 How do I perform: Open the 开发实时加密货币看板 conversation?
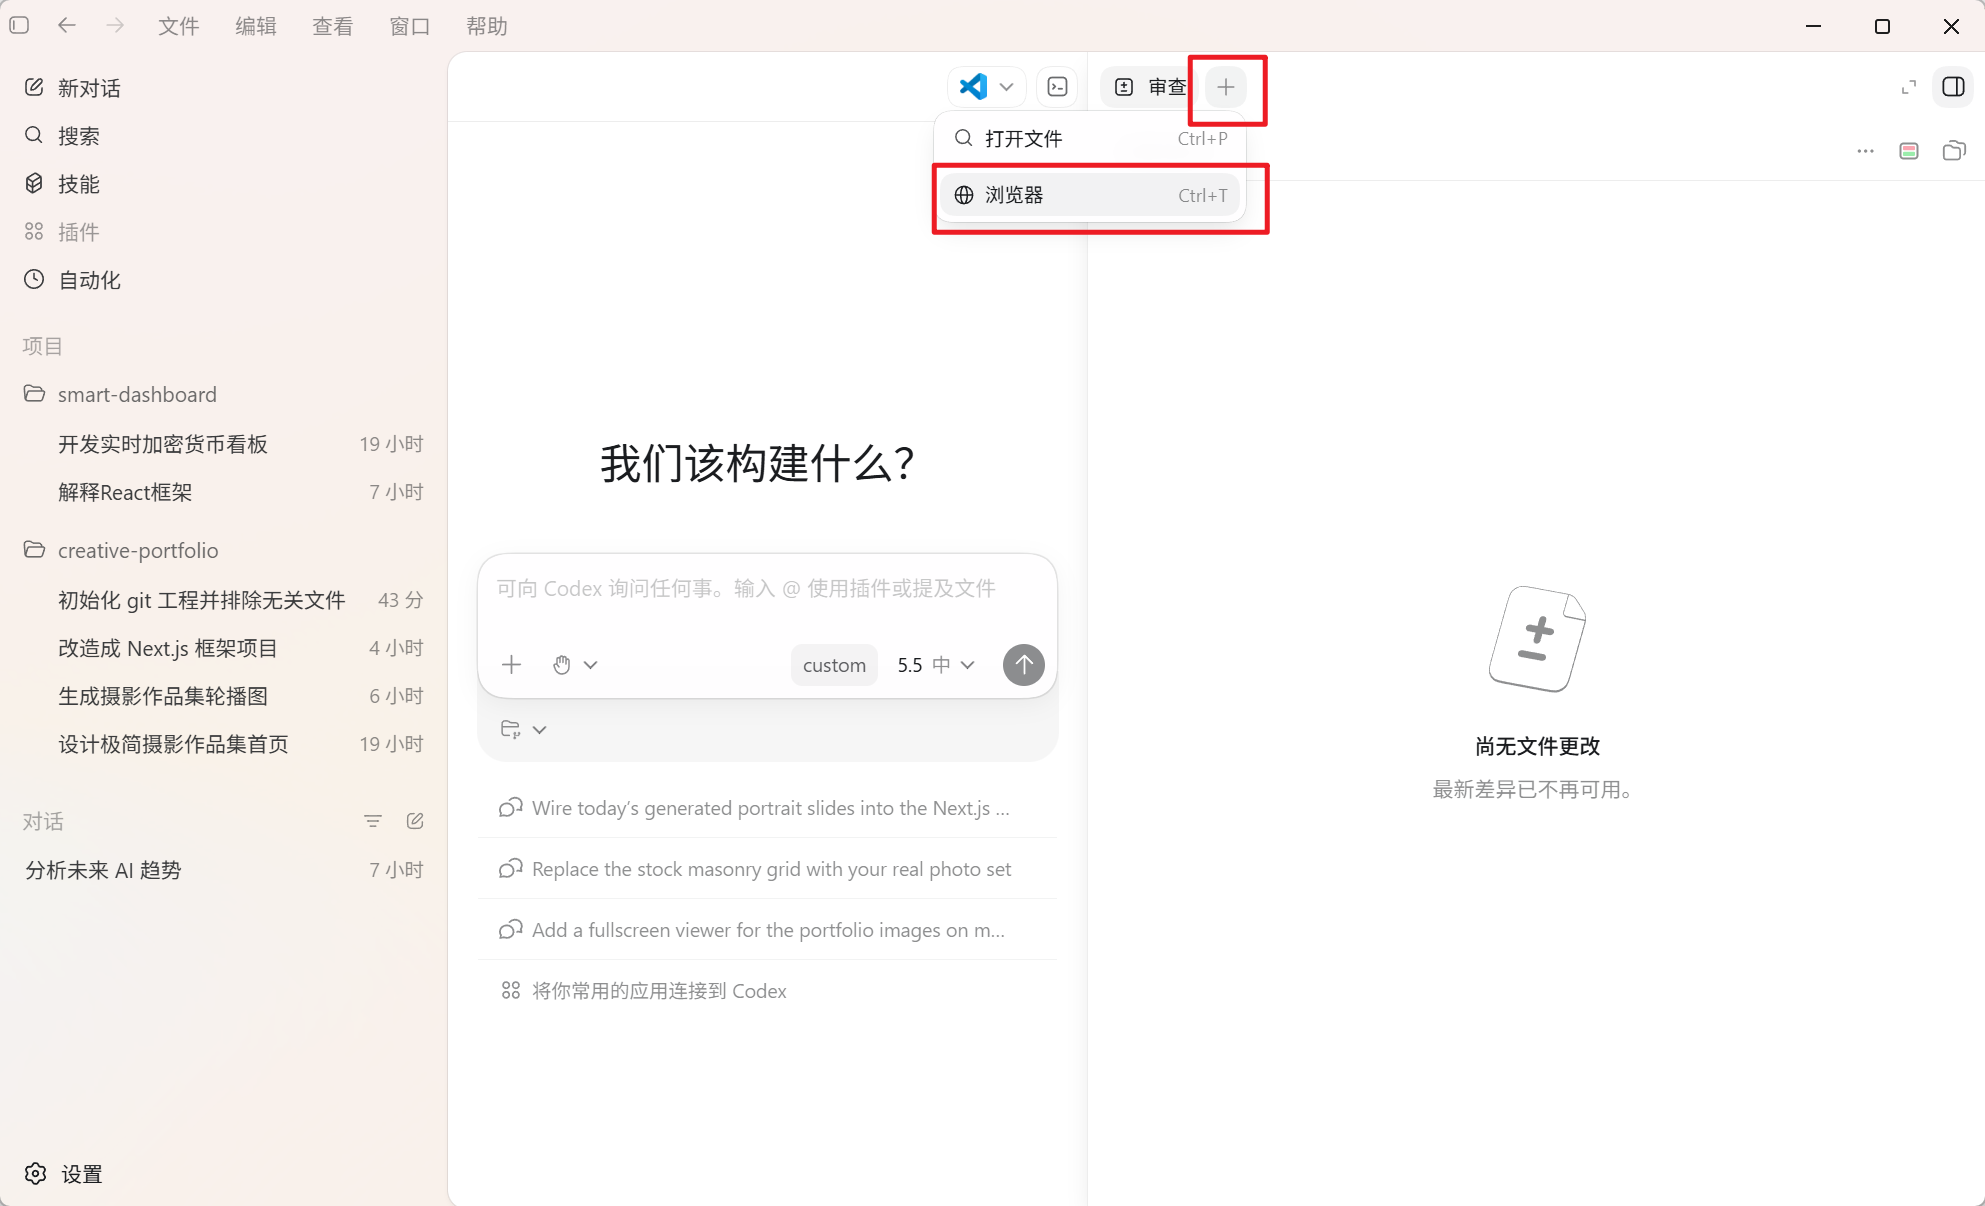224,444
